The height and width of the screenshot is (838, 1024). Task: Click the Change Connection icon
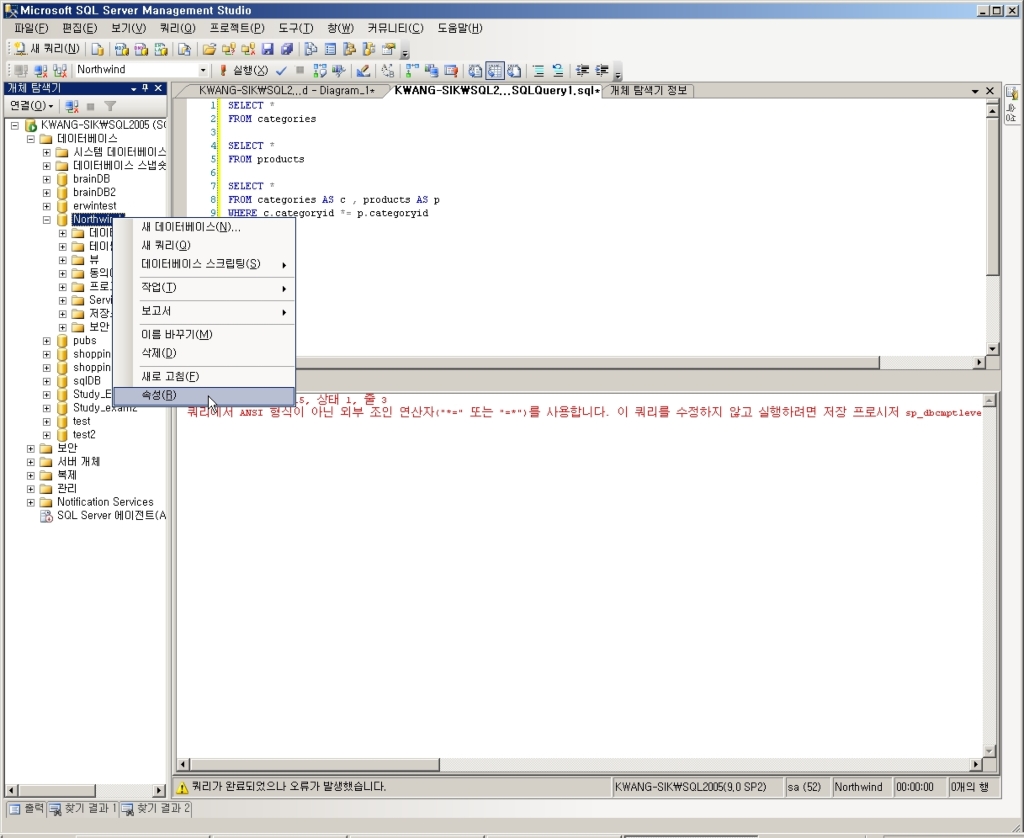point(59,70)
